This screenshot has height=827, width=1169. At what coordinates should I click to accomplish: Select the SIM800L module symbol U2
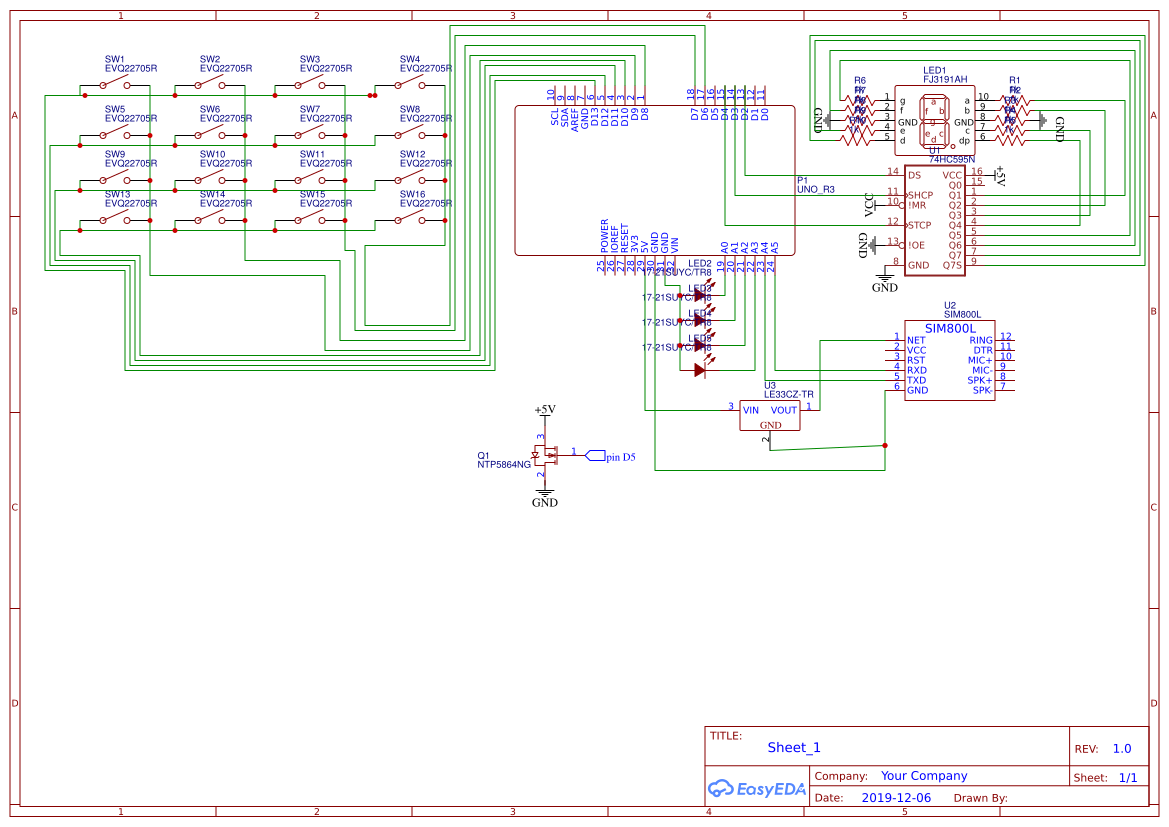(950, 360)
